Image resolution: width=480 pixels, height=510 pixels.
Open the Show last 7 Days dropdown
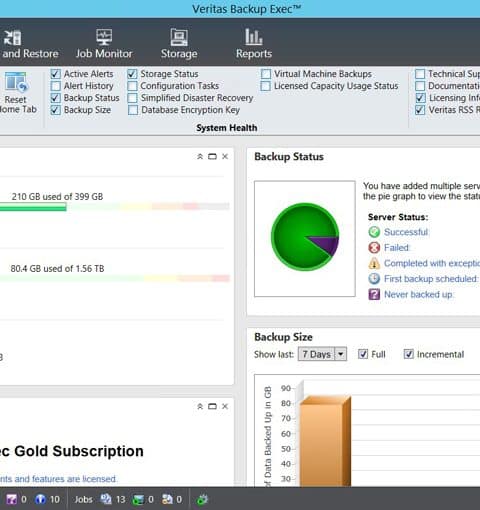click(322, 354)
